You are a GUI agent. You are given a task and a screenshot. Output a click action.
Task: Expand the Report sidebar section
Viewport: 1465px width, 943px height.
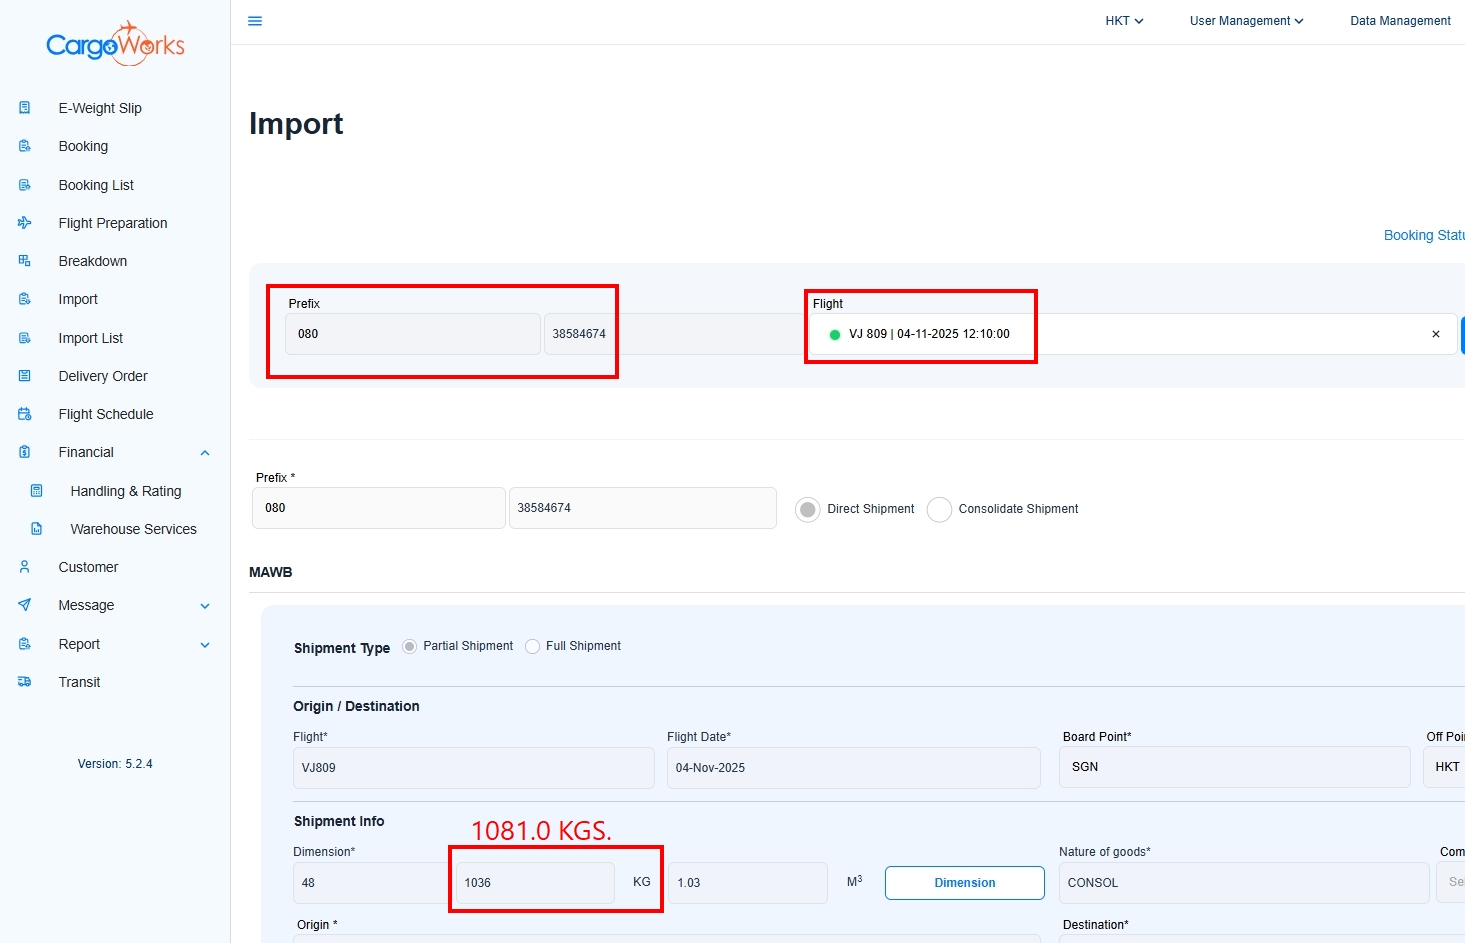point(205,645)
